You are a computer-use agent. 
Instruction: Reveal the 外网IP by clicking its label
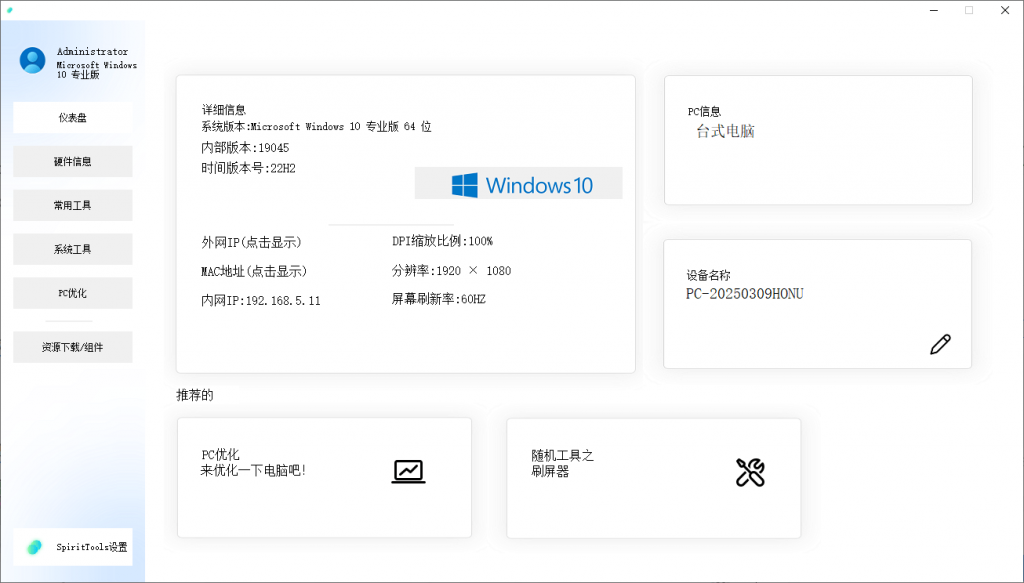click(251, 242)
